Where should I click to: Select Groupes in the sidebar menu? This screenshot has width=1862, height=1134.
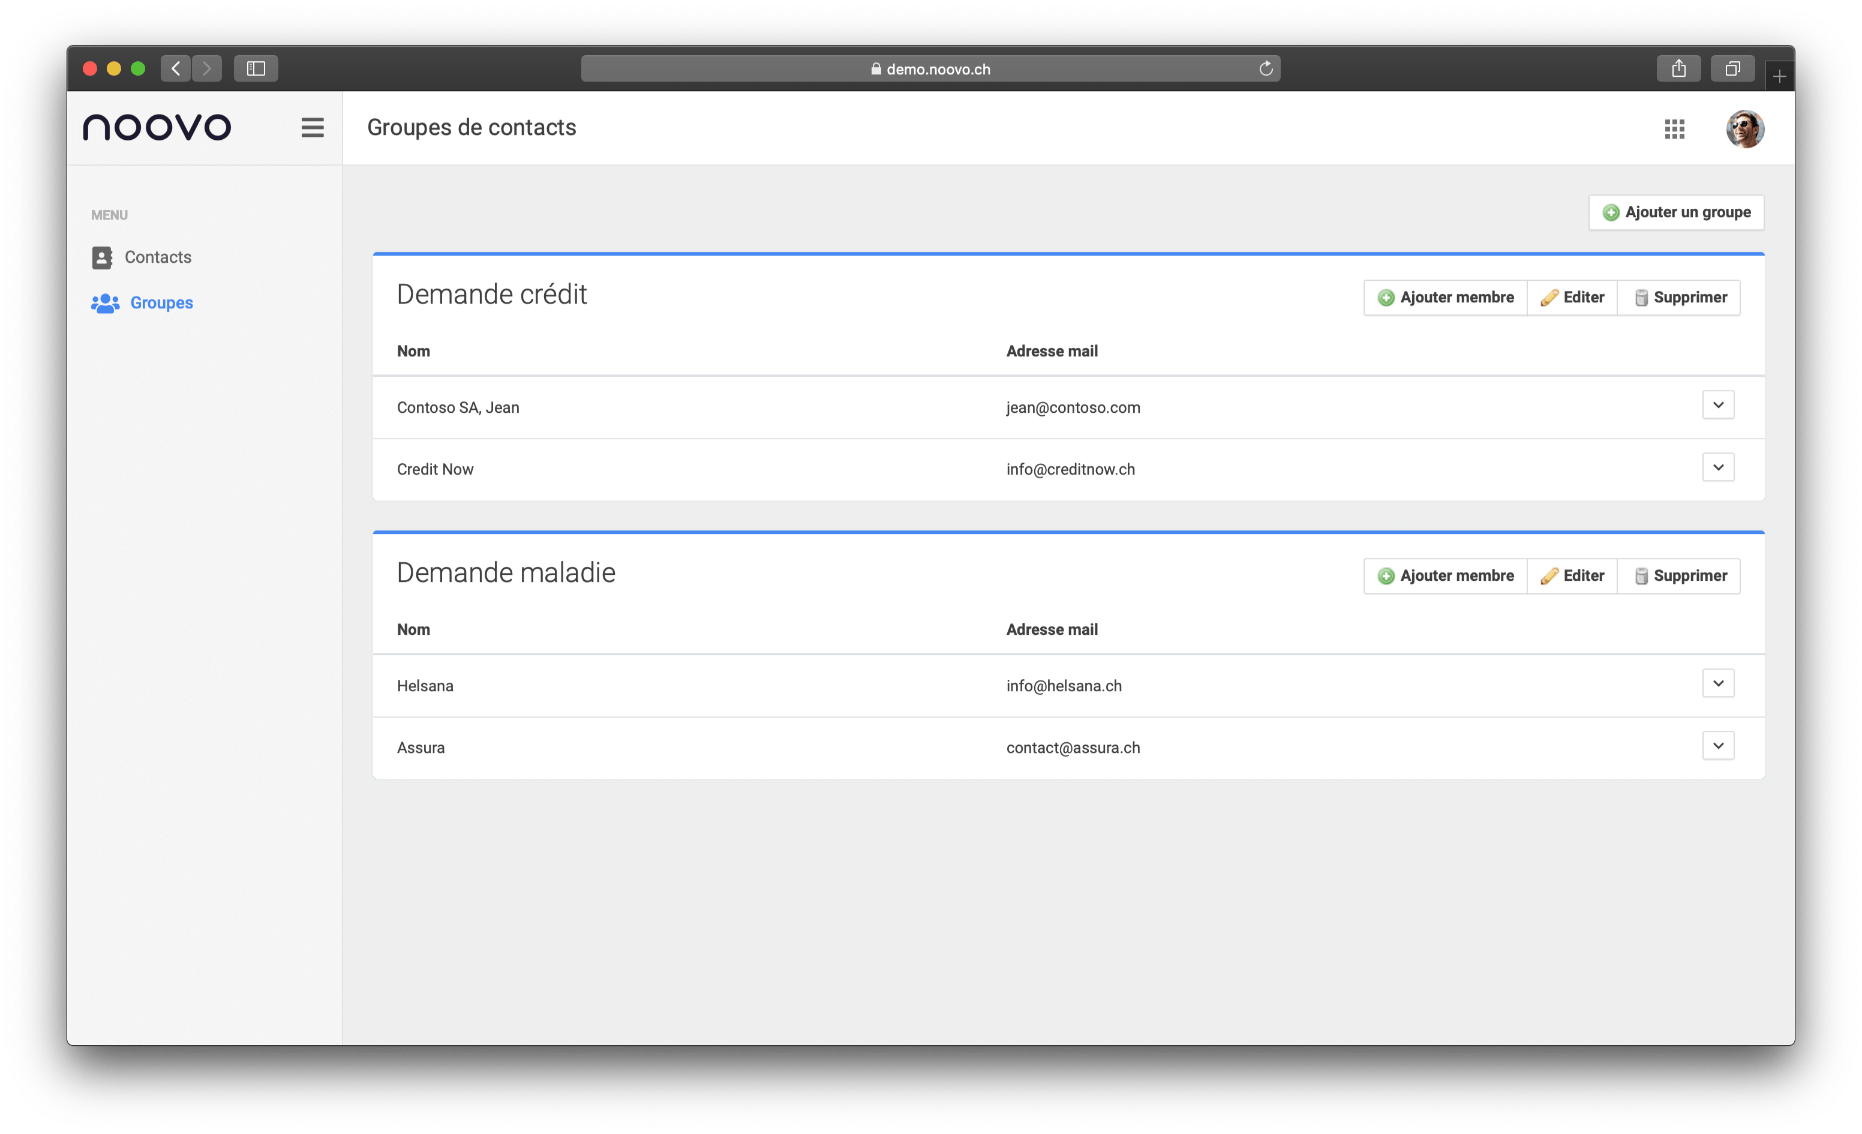point(161,303)
